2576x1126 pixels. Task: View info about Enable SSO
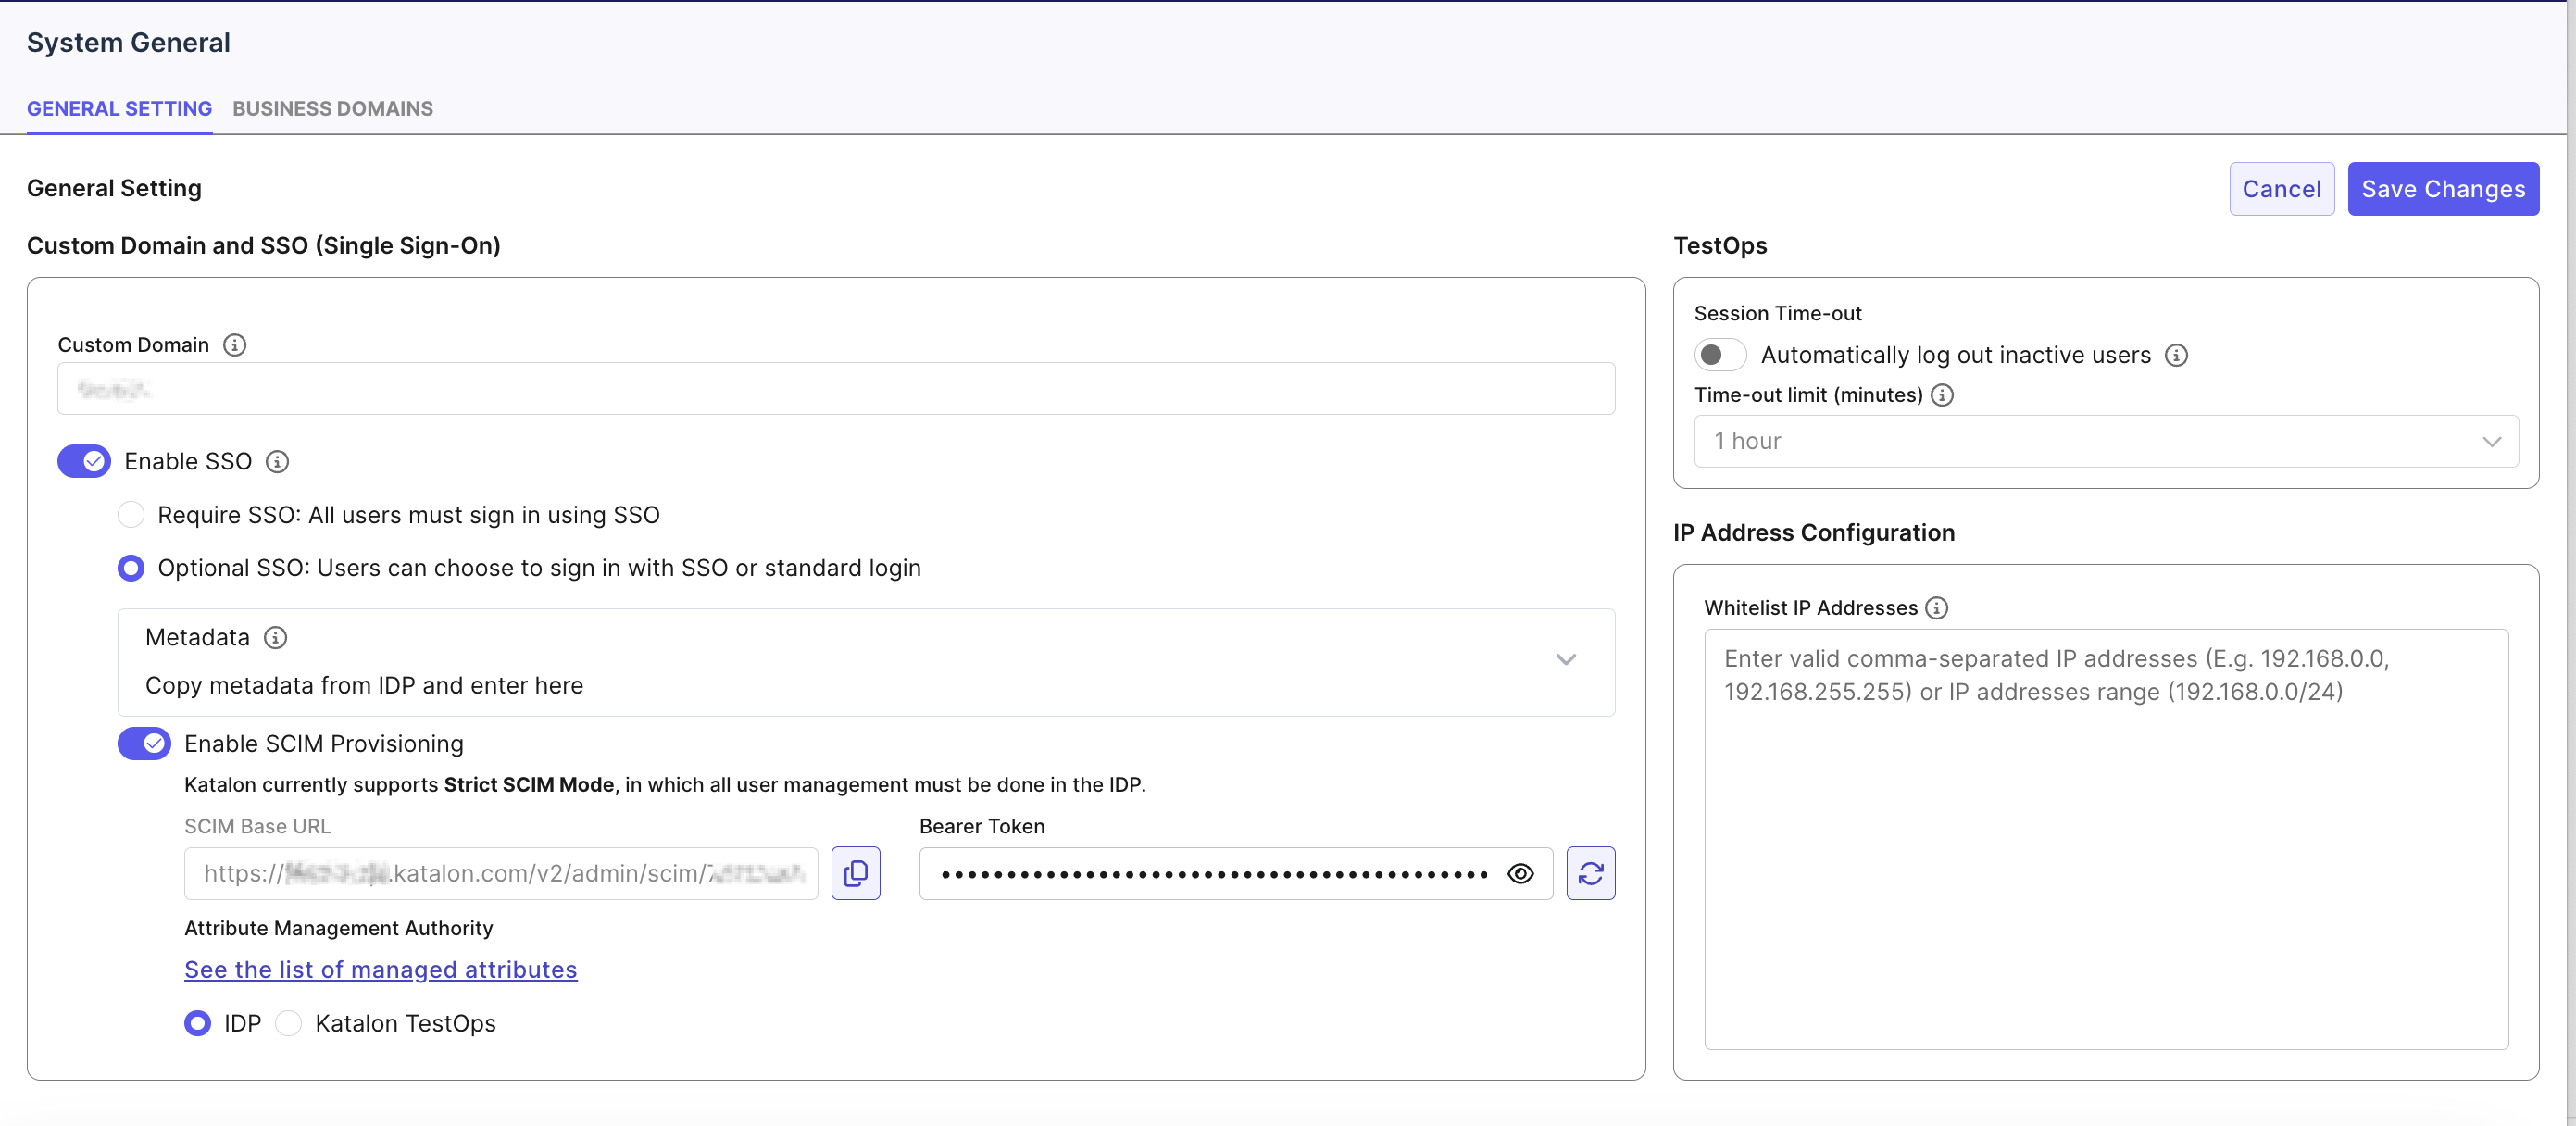point(276,461)
